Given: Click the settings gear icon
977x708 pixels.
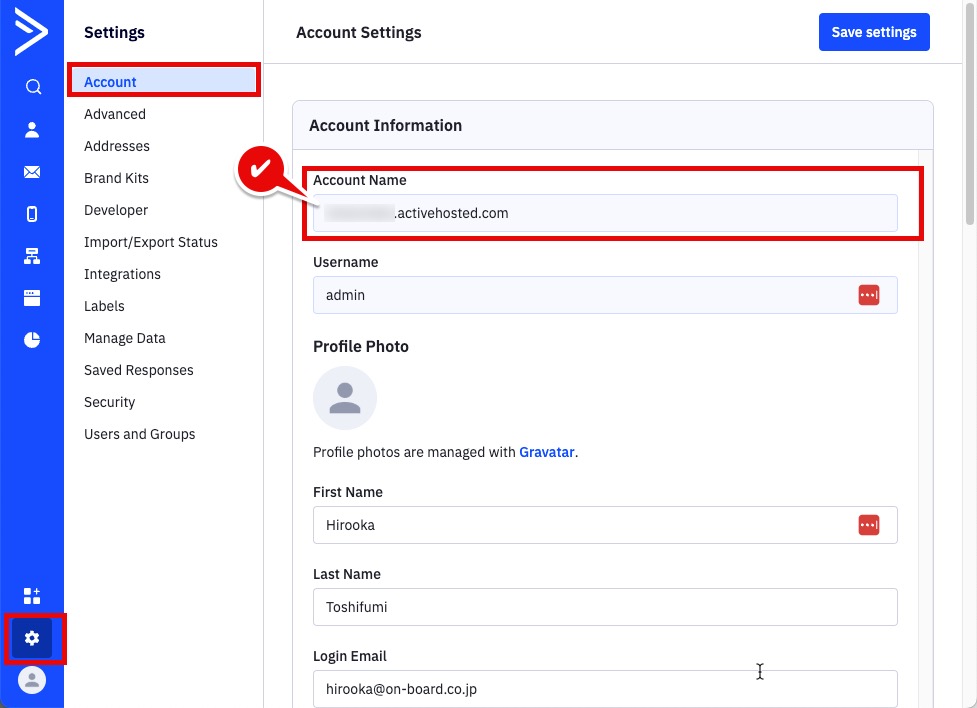Looking at the screenshot, I should (x=32, y=638).
